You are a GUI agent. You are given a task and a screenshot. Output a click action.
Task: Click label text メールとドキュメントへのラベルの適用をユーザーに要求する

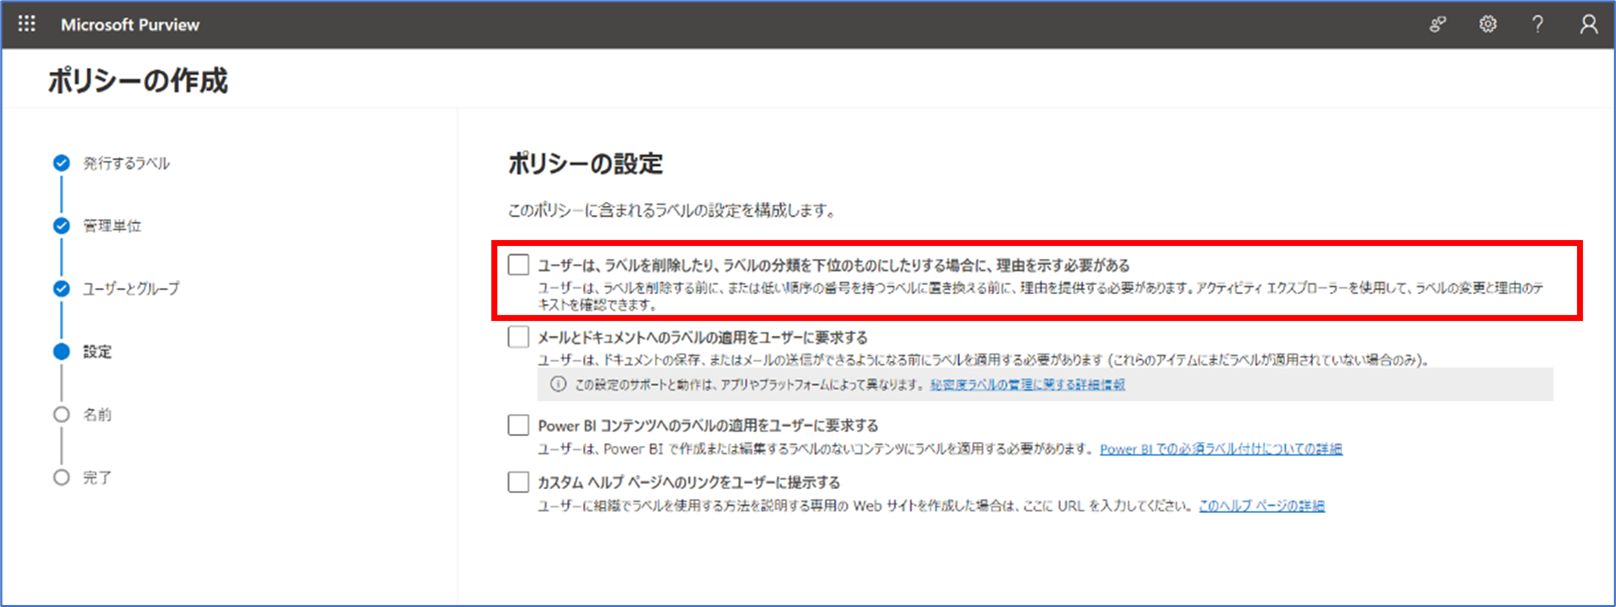click(703, 337)
